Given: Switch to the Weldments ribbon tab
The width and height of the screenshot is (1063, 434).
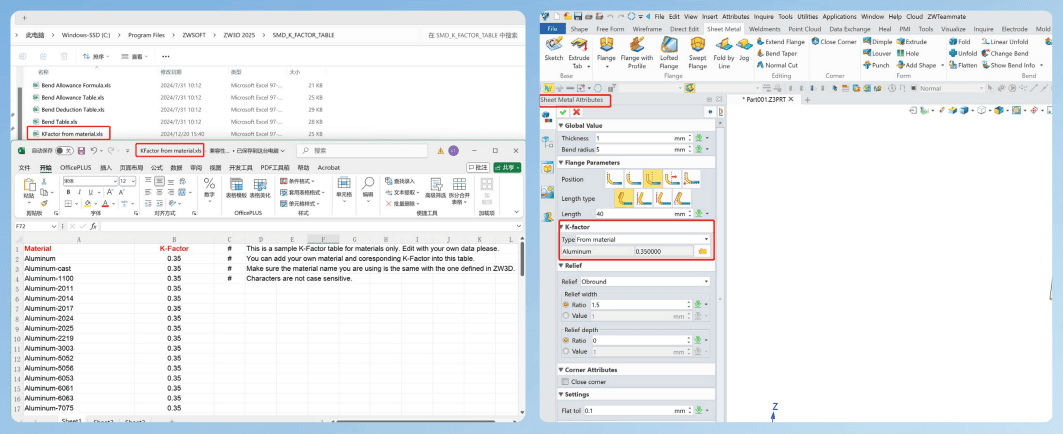Looking at the screenshot, I should point(765,29).
